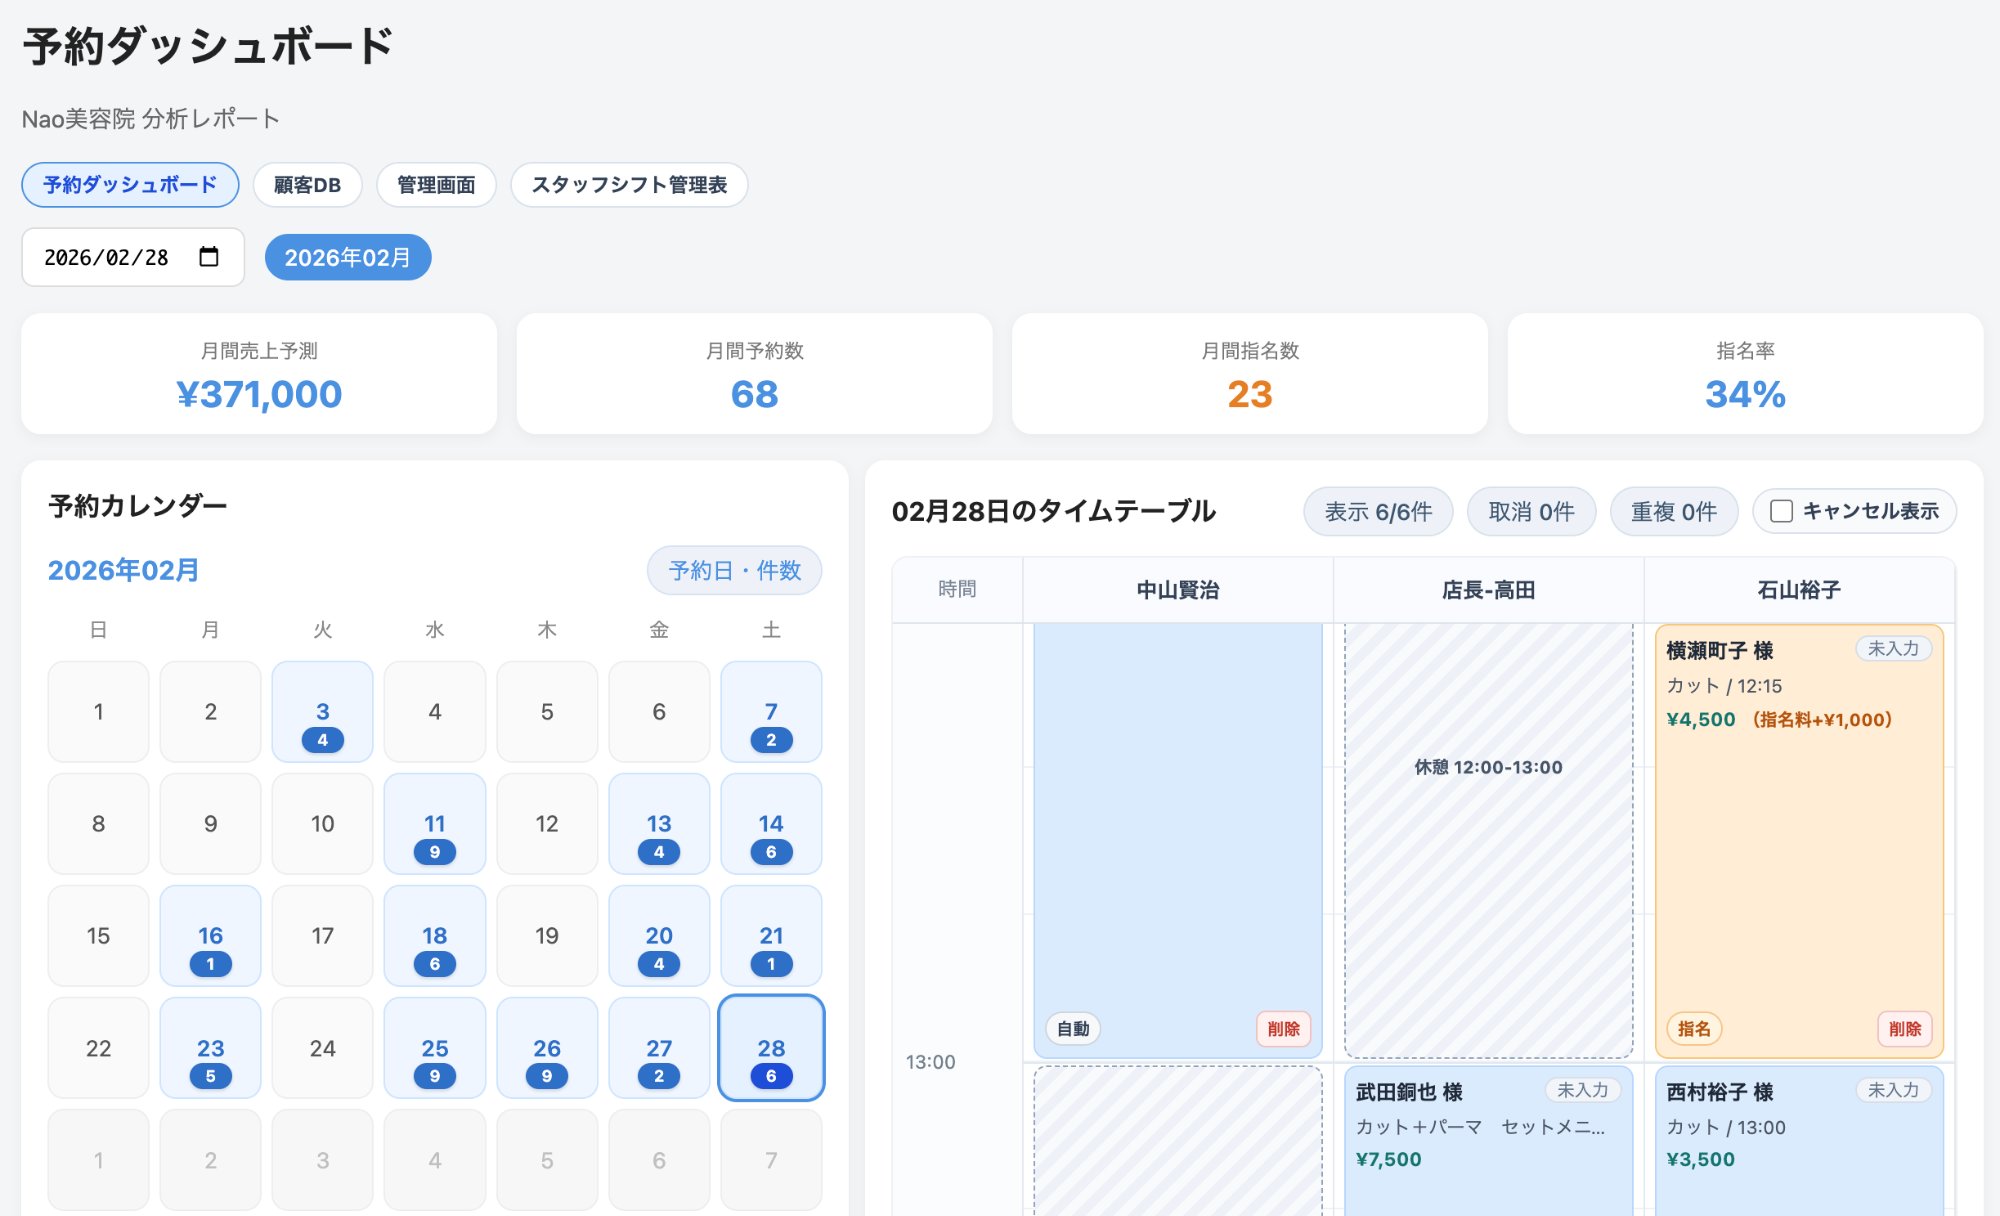This screenshot has height=1216, width=2000.
Task: Delete 横瀬町子 booking via 削除
Action: [1905, 1029]
